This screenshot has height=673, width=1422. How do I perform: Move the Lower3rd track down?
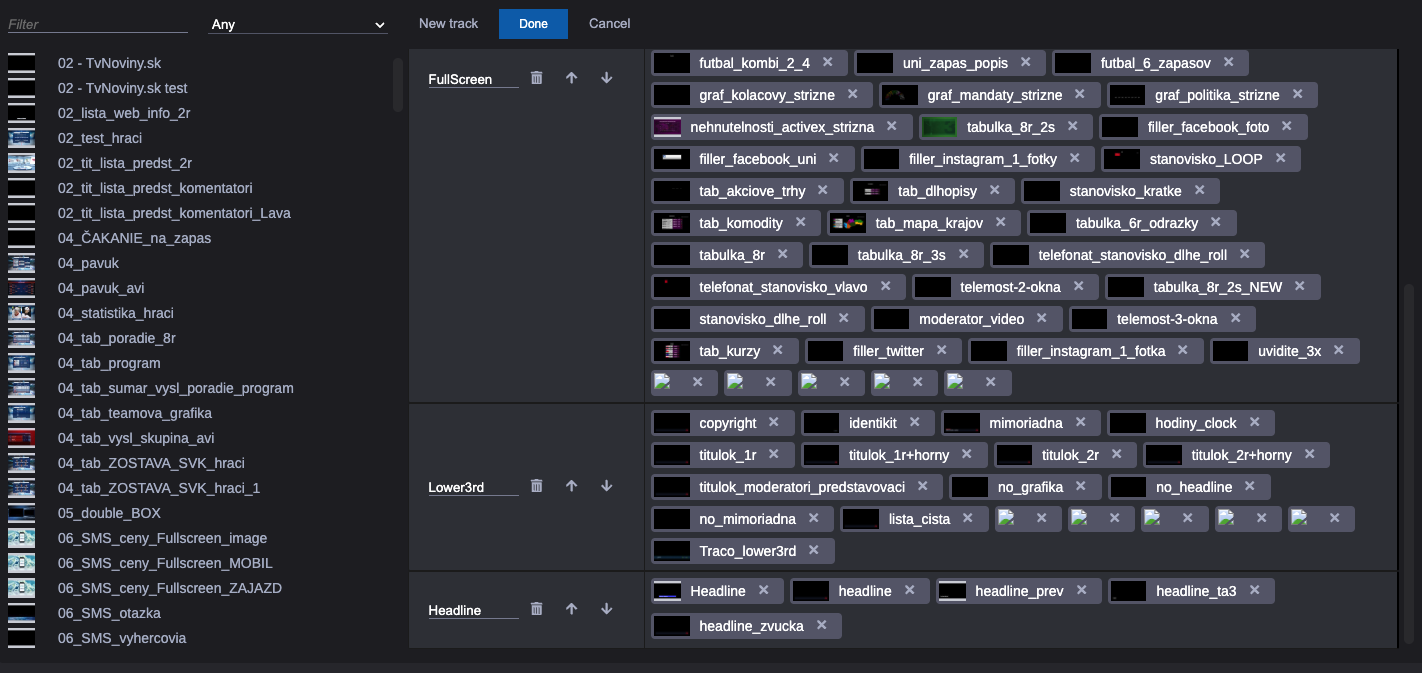pyautogui.click(x=606, y=486)
